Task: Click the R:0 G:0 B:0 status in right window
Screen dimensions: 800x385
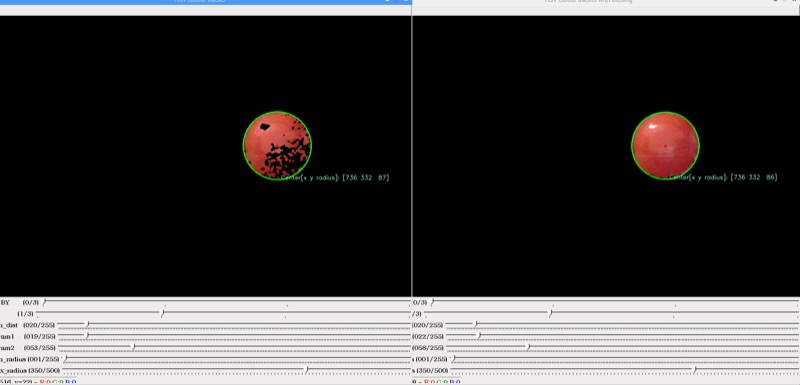Action: pyautogui.click(x=442, y=382)
